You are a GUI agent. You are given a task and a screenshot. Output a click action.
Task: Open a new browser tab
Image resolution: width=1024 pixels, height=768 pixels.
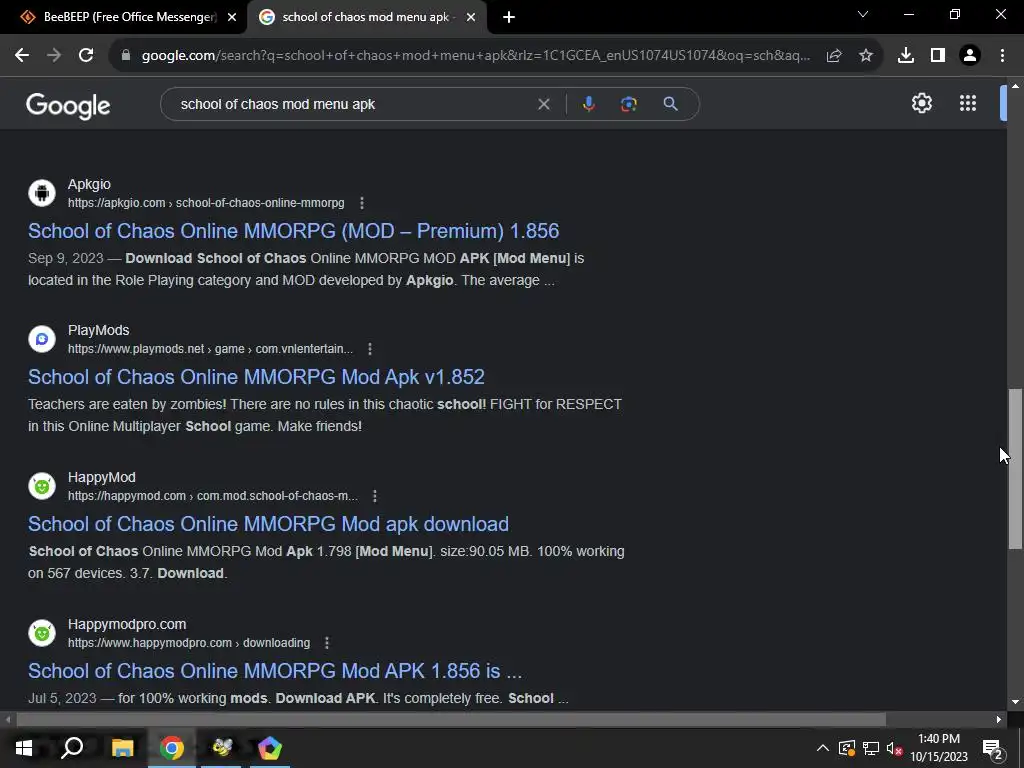point(509,18)
